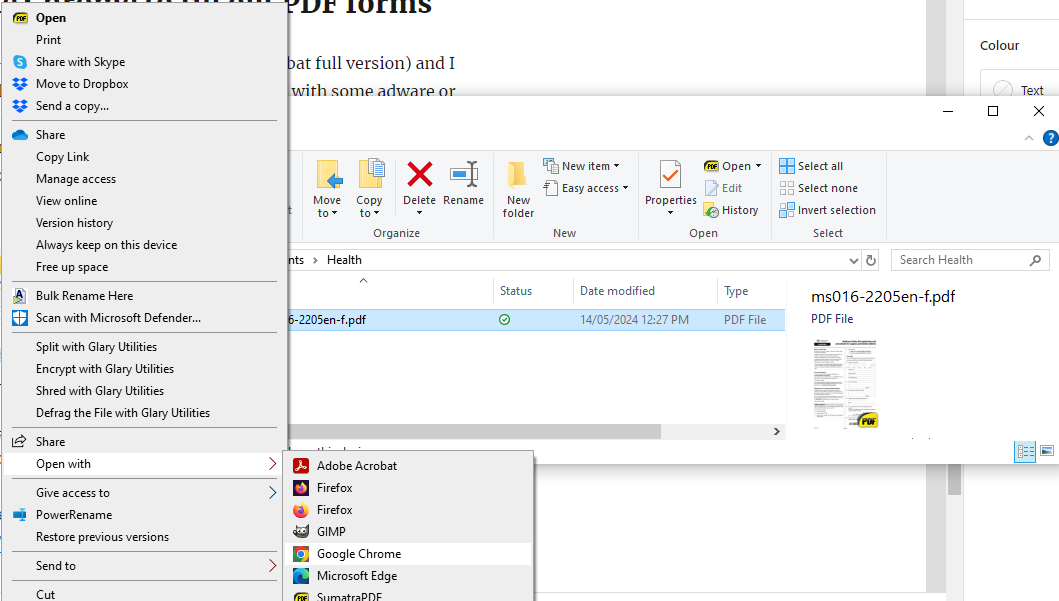Choose Restore previous versions
This screenshot has height=601, width=1059.
point(144,538)
